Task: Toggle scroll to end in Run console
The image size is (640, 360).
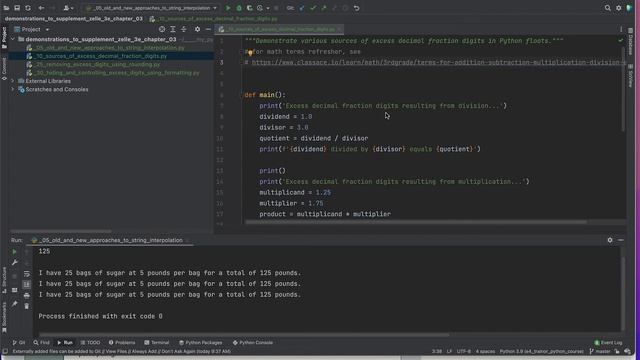Action: [27, 284]
